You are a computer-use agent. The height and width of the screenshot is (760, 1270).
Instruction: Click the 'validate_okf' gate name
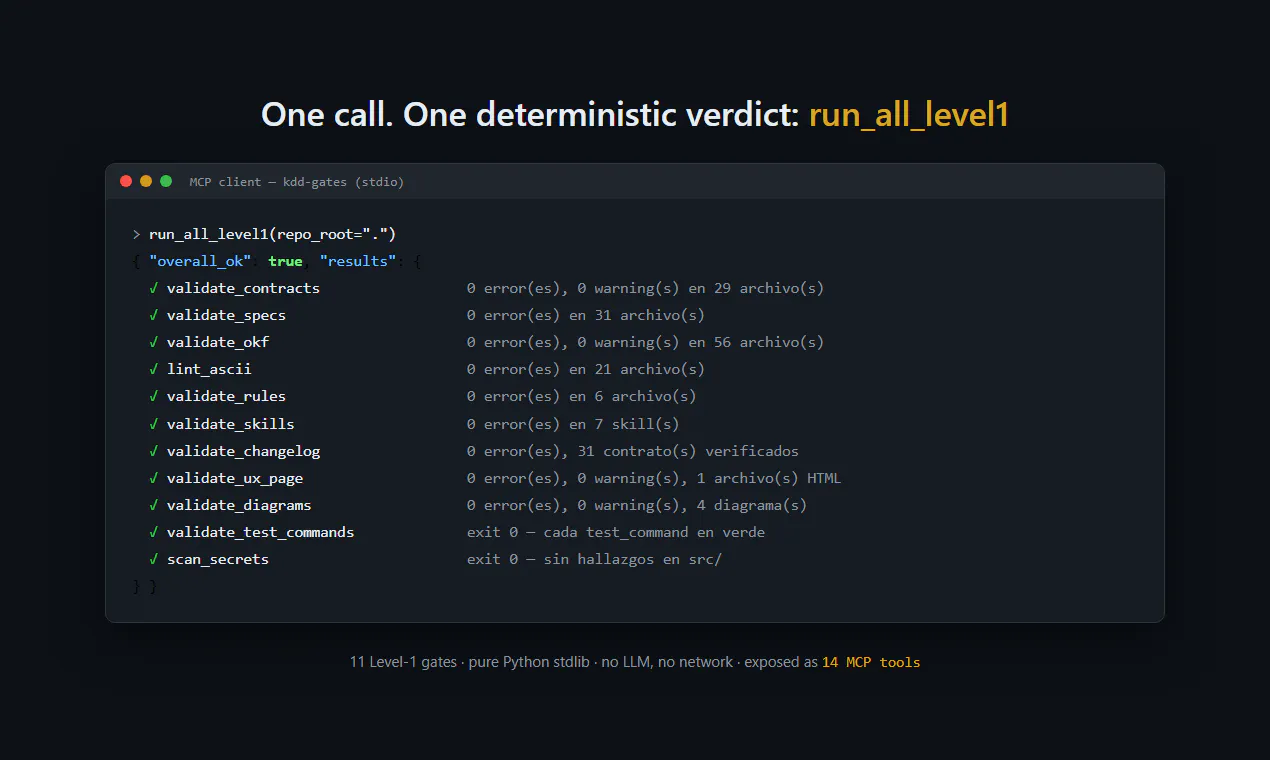[218, 342]
